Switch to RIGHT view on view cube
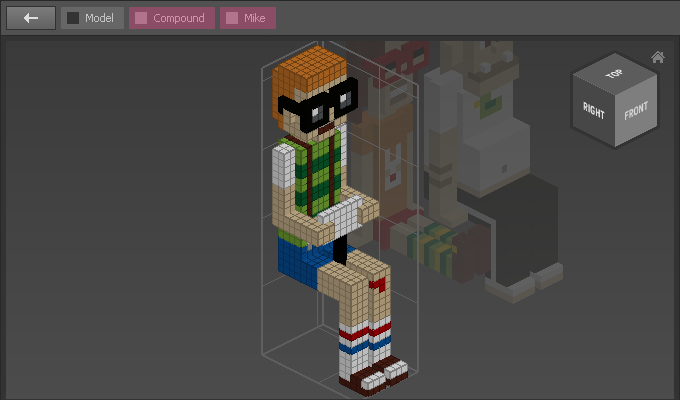Screen dimensions: 680x400 click(x=593, y=110)
